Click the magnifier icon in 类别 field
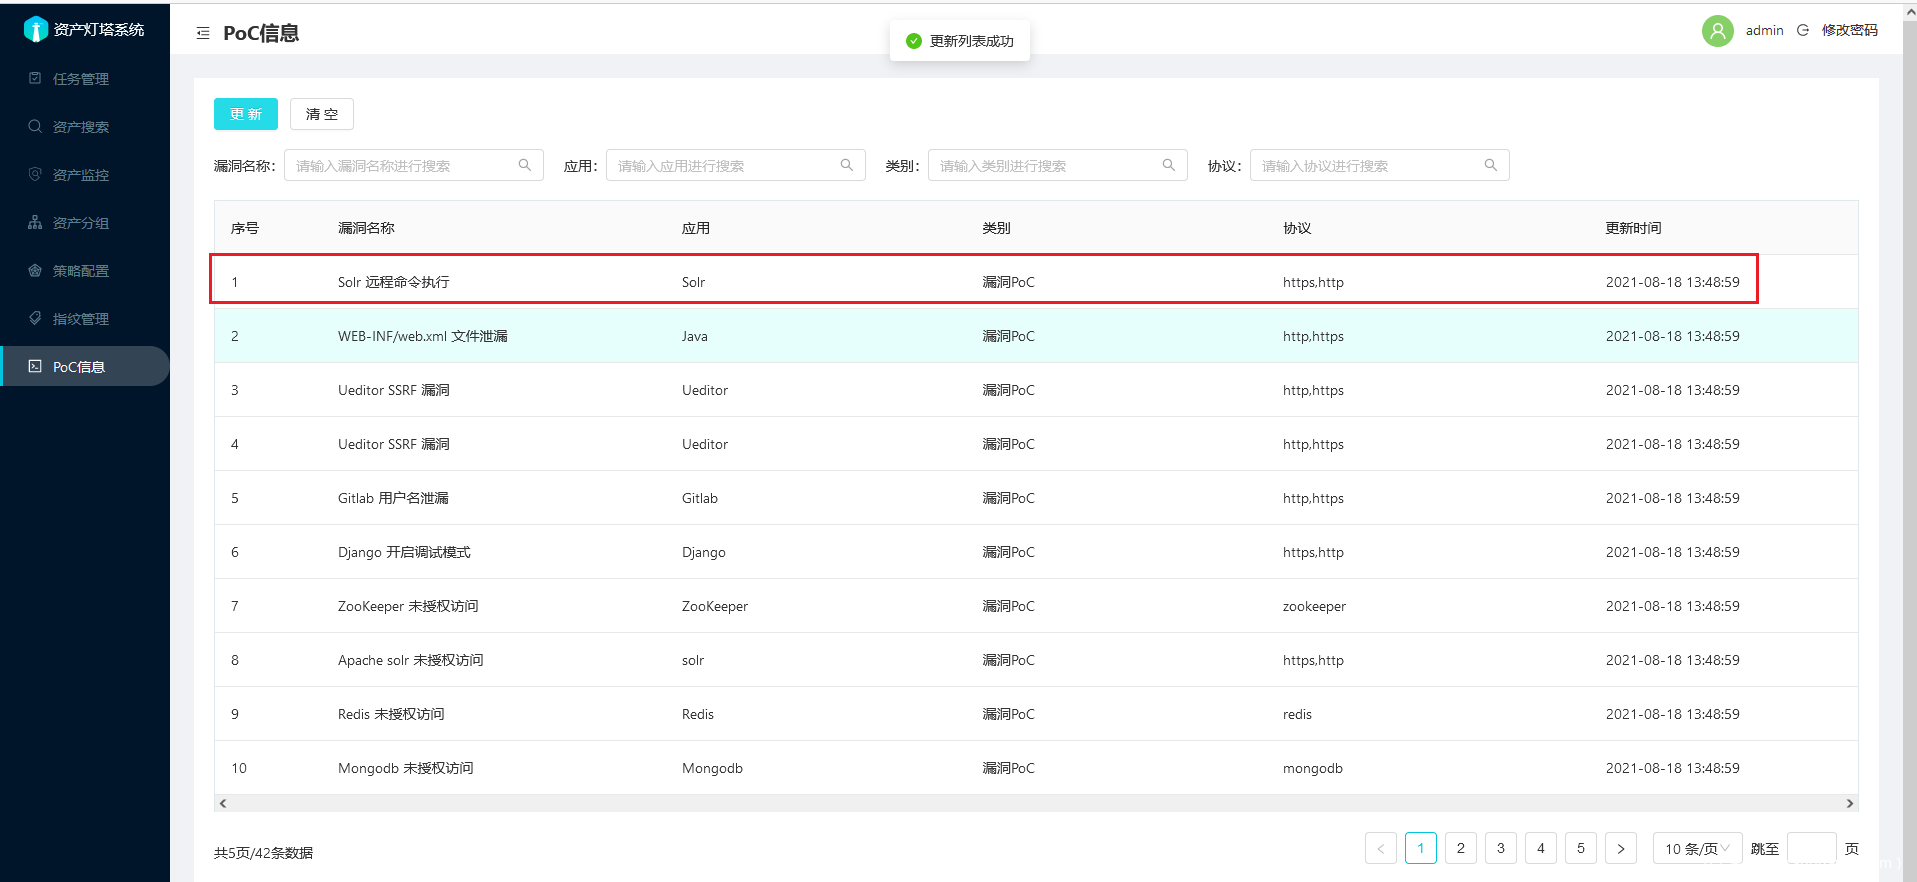This screenshot has width=1917, height=882. click(x=1168, y=165)
